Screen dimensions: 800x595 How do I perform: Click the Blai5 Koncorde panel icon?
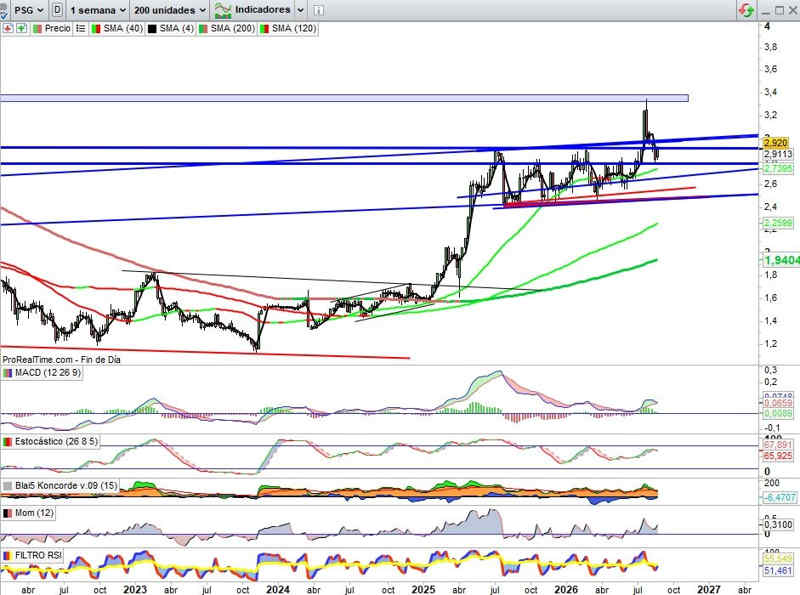click(8, 486)
